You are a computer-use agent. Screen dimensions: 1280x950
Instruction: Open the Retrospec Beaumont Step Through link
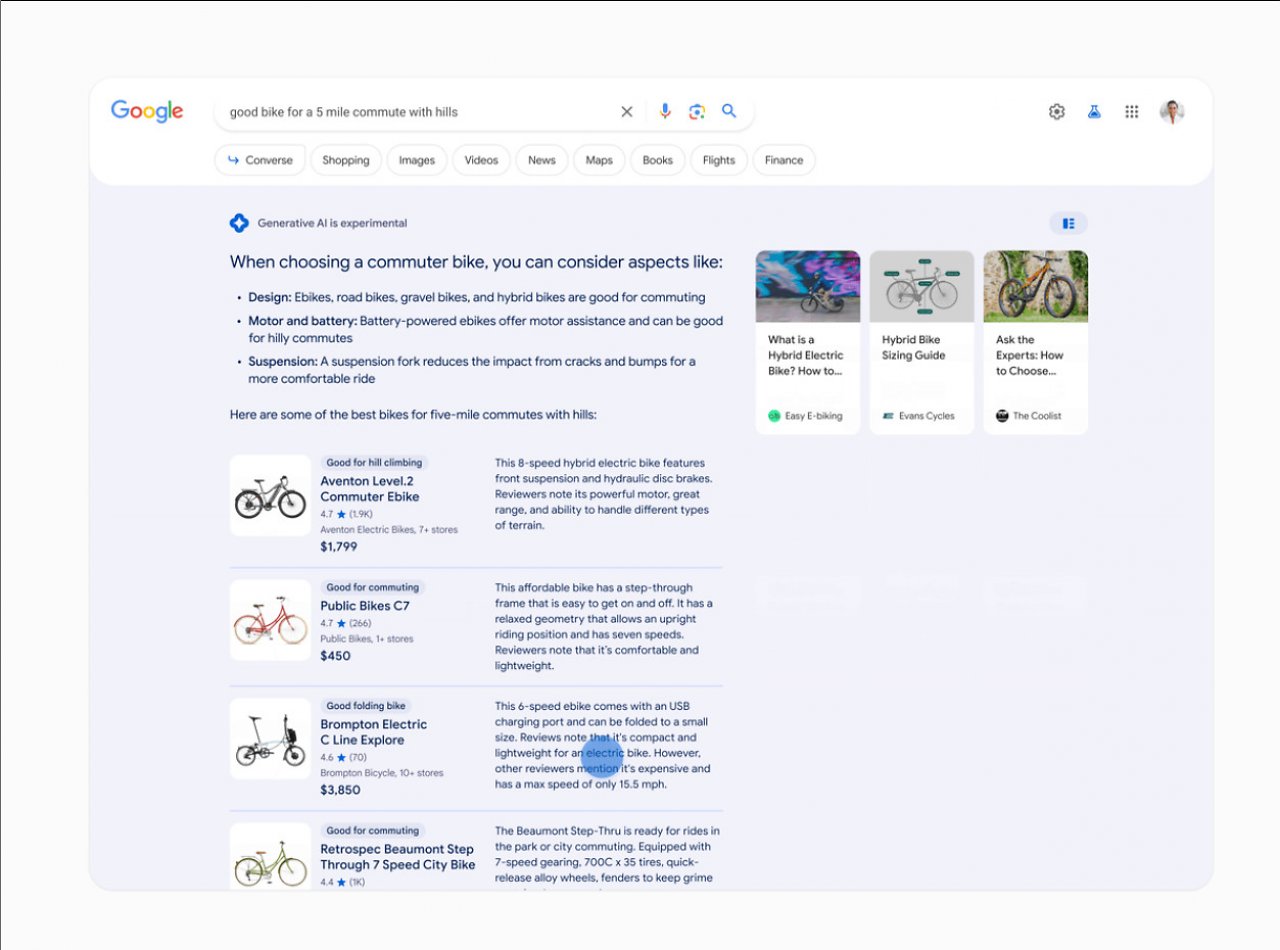pyautogui.click(x=398, y=857)
